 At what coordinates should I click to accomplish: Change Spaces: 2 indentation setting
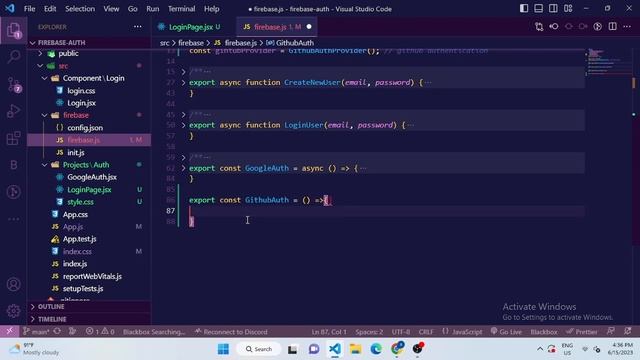[x=369, y=331]
